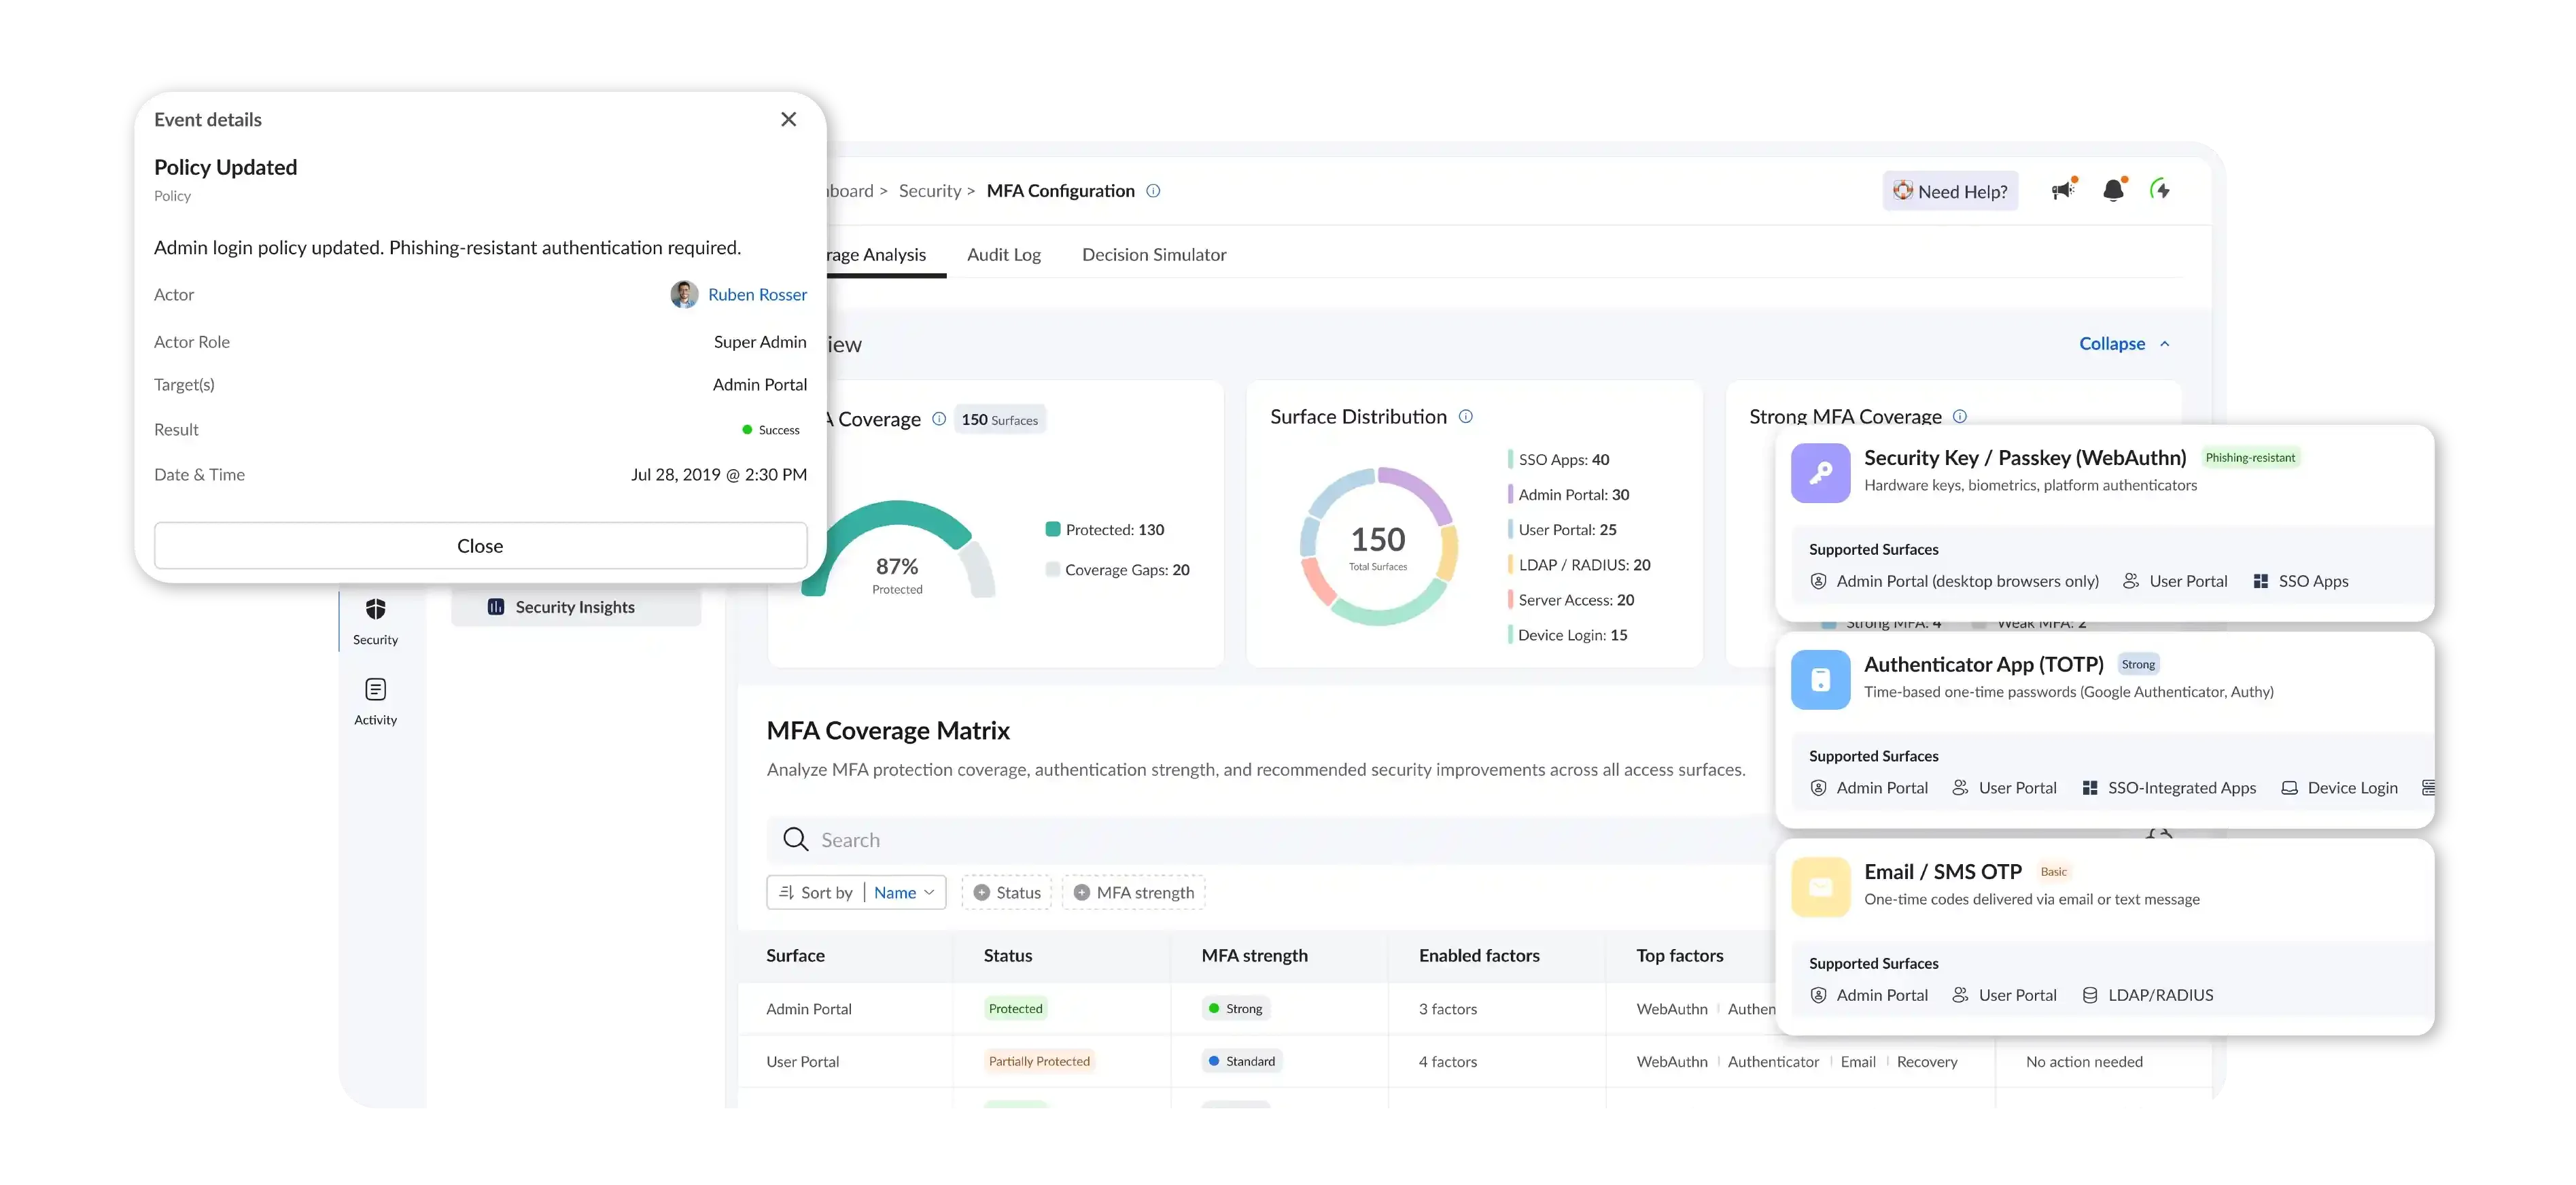Click Security Key / Passkey key icon

point(1820,472)
